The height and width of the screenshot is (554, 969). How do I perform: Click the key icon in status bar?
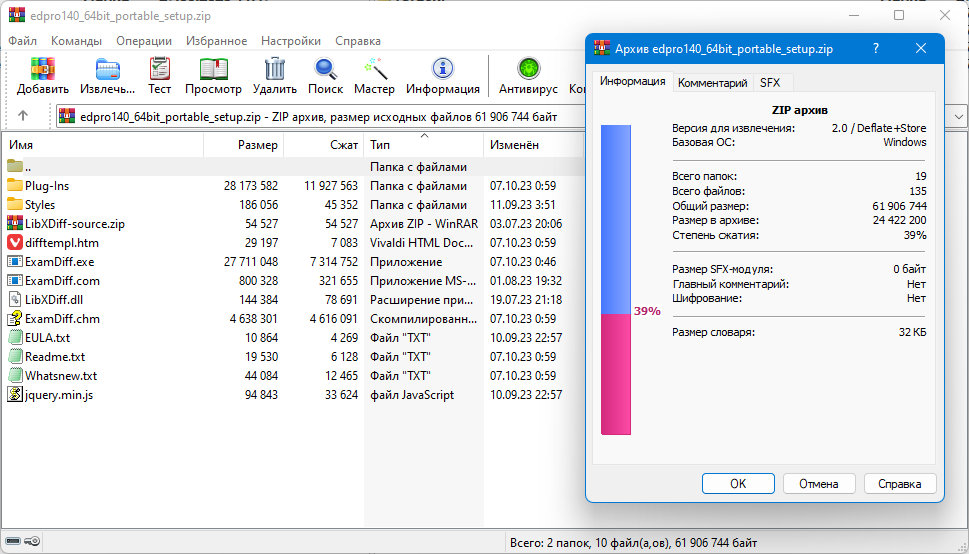pyautogui.click(x=33, y=542)
